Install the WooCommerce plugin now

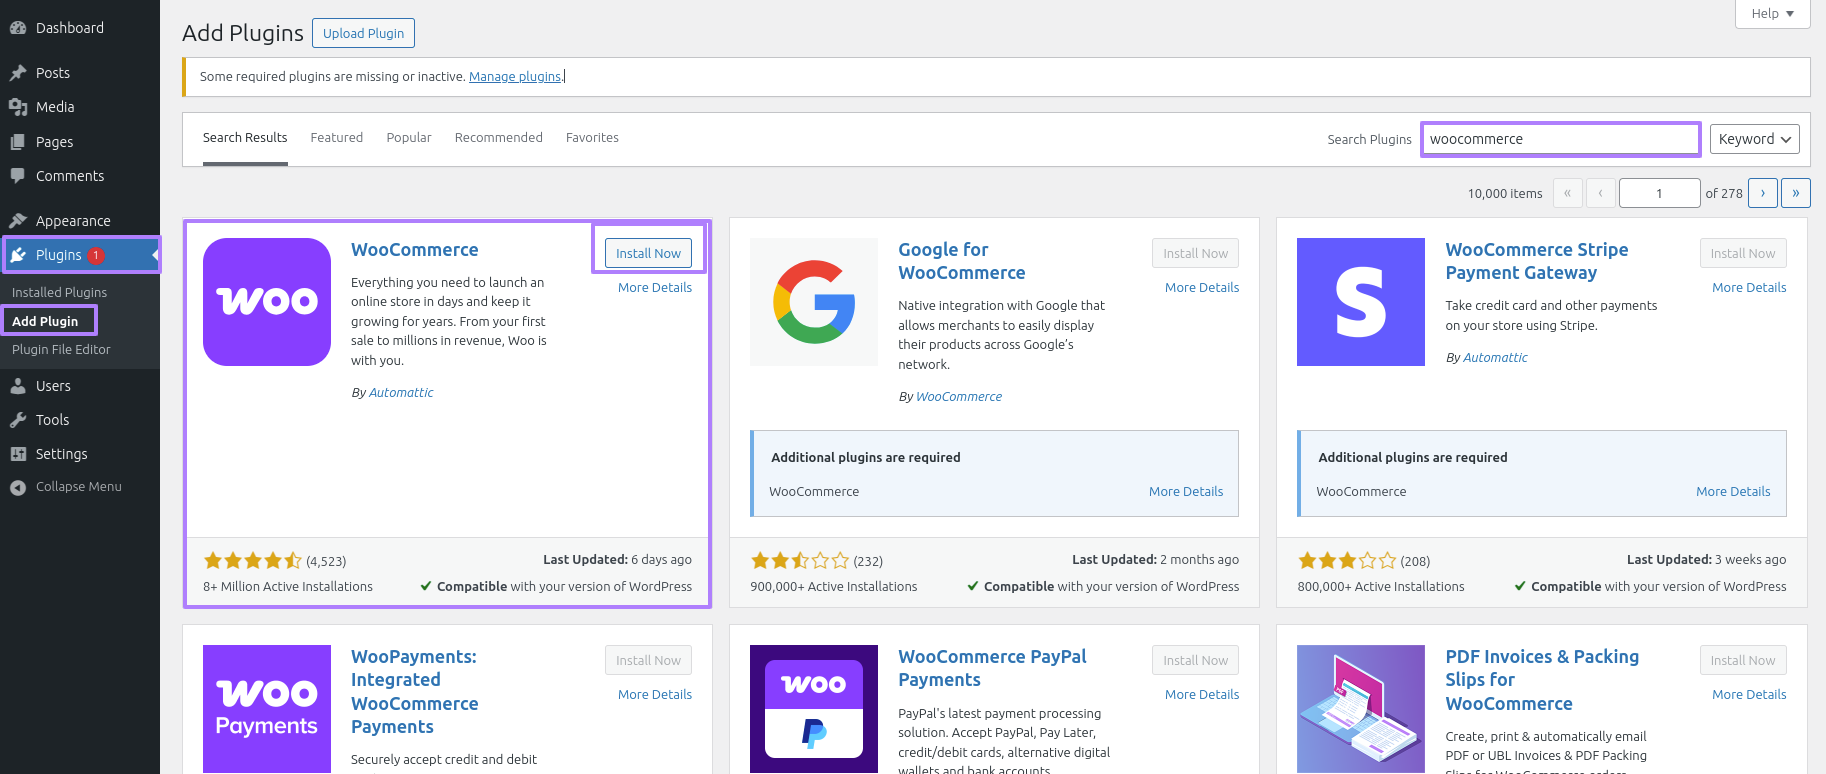pyautogui.click(x=648, y=253)
